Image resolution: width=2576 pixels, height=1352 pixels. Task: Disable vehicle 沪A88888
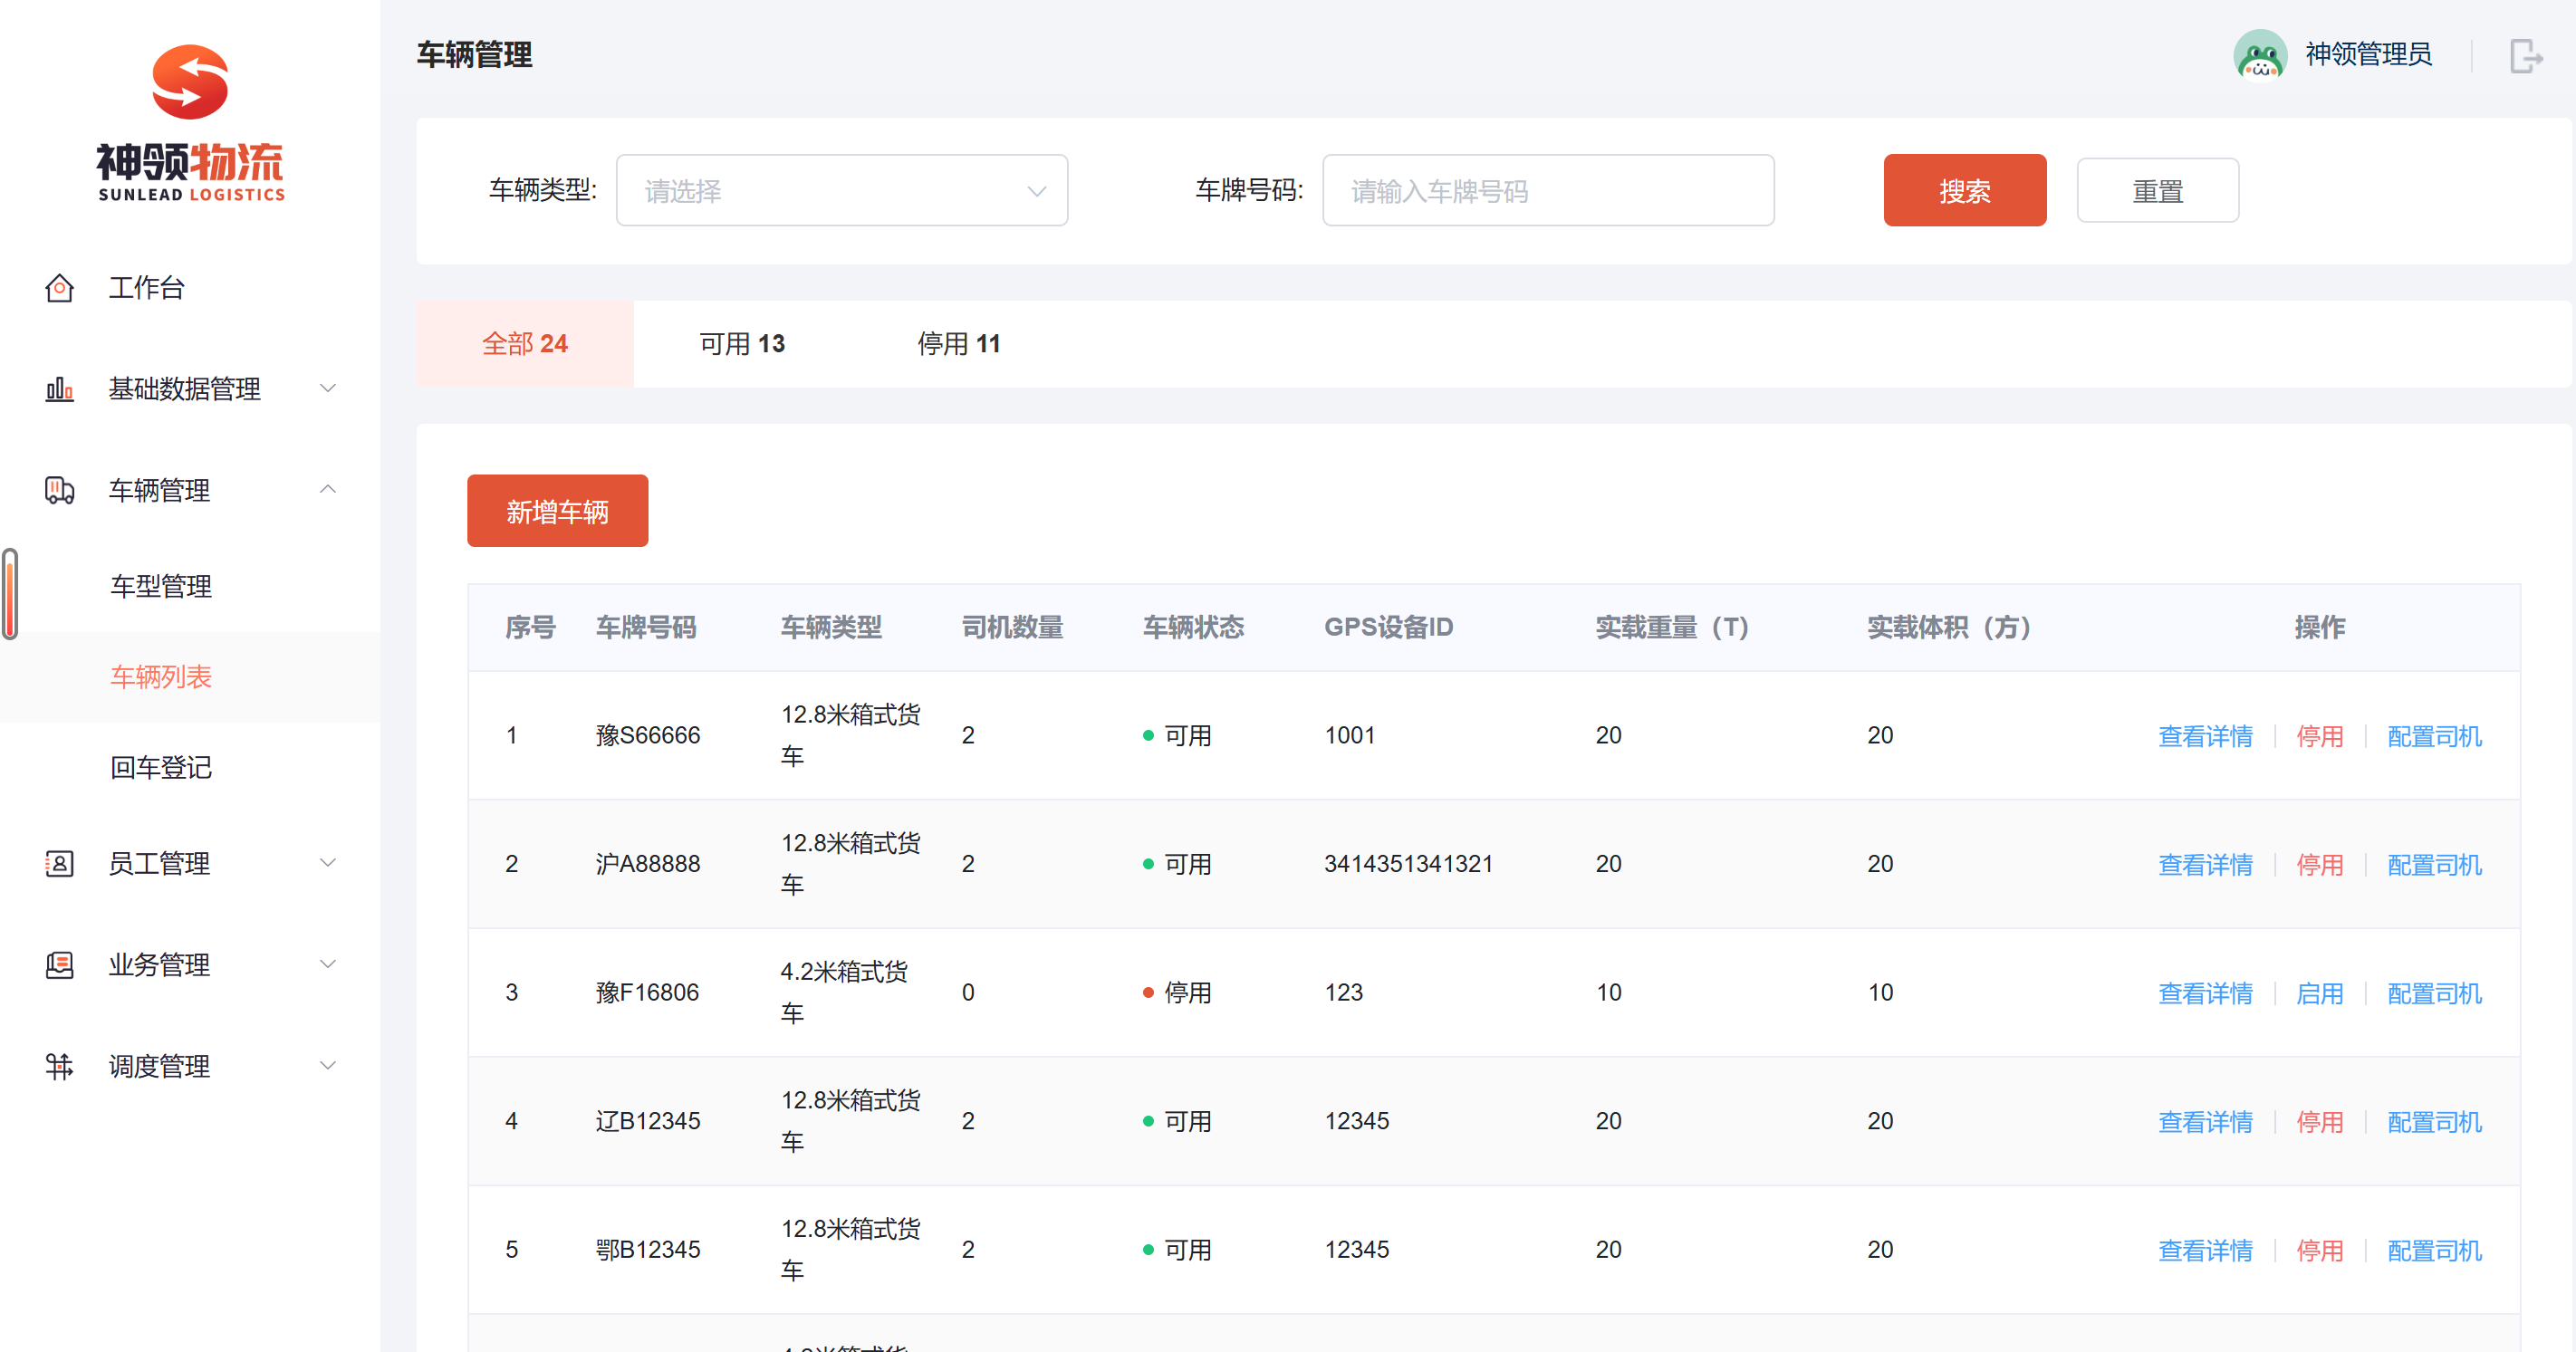[2320, 864]
